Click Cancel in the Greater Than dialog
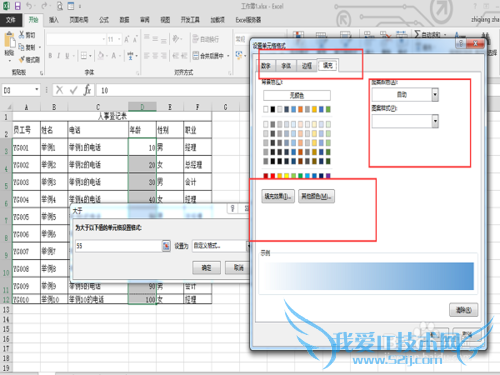 point(237,268)
